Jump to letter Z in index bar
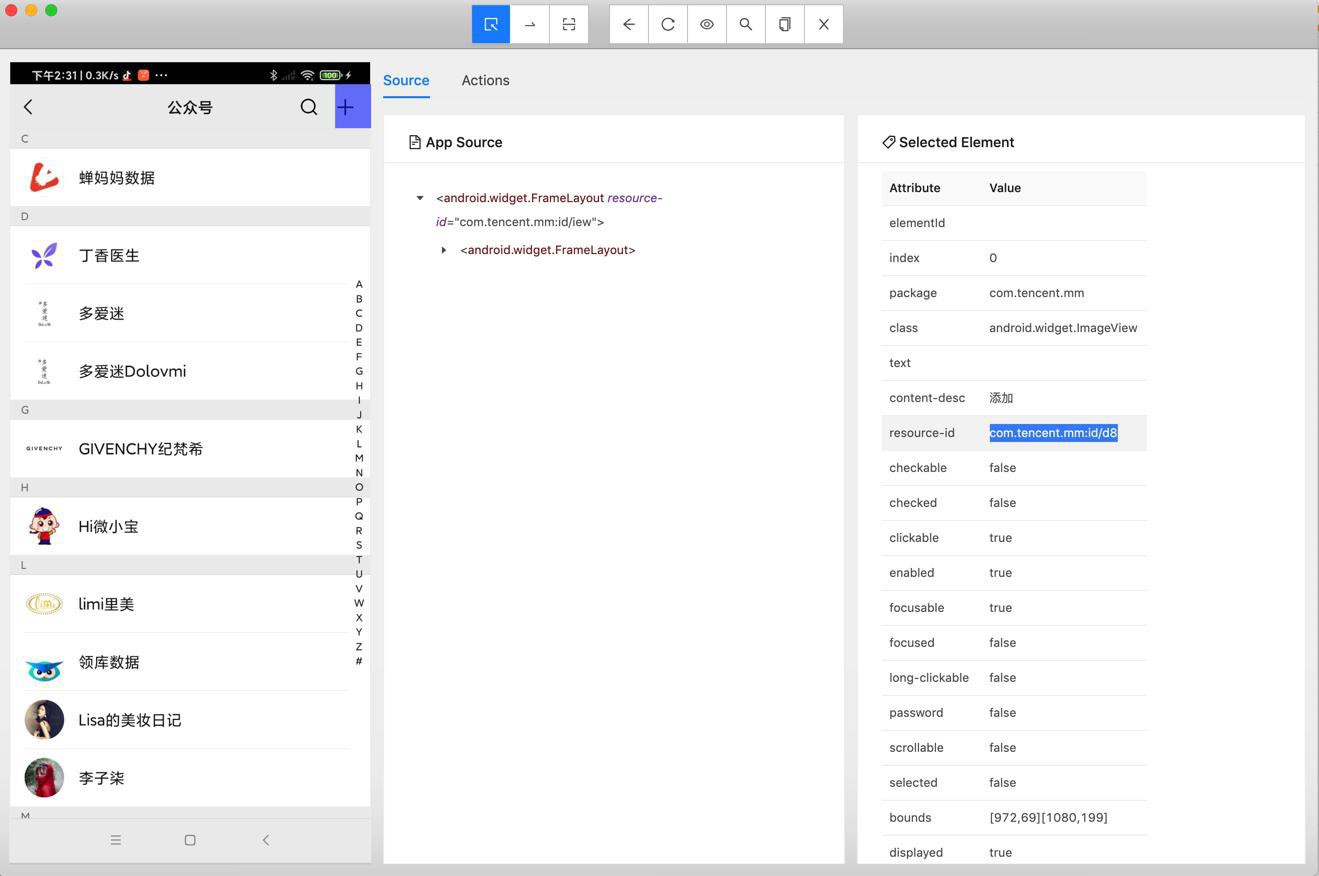1319x876 pixels. coord(359,647)
